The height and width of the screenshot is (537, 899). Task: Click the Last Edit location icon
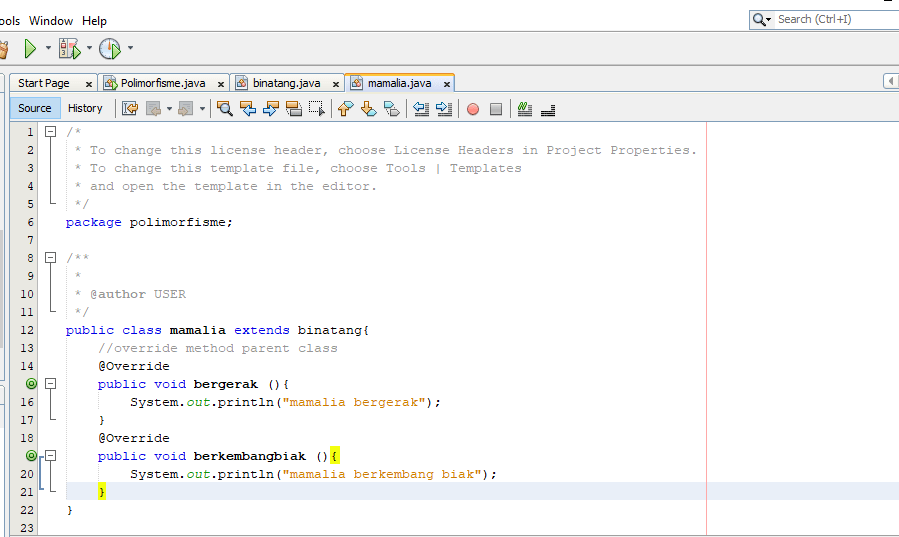point(130,109)
